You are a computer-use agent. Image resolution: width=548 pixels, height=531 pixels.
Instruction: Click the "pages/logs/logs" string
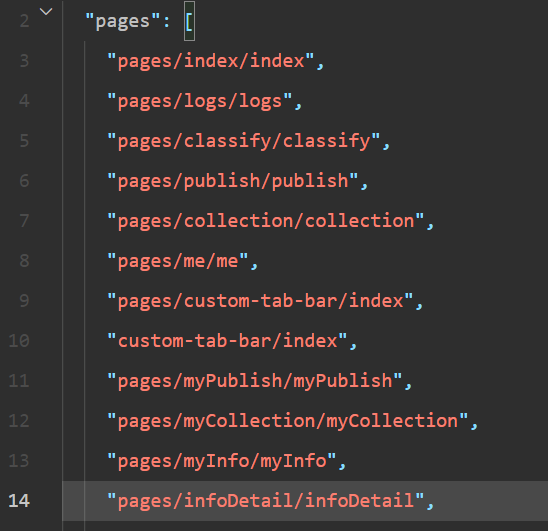pyautogui.click(x=200, y=101)
